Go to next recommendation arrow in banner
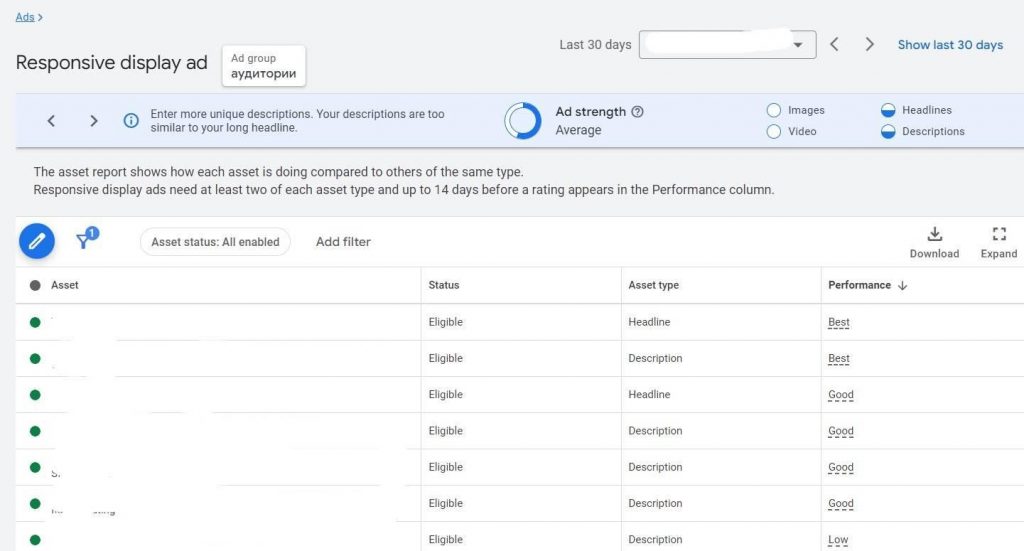 pos(94,121)
